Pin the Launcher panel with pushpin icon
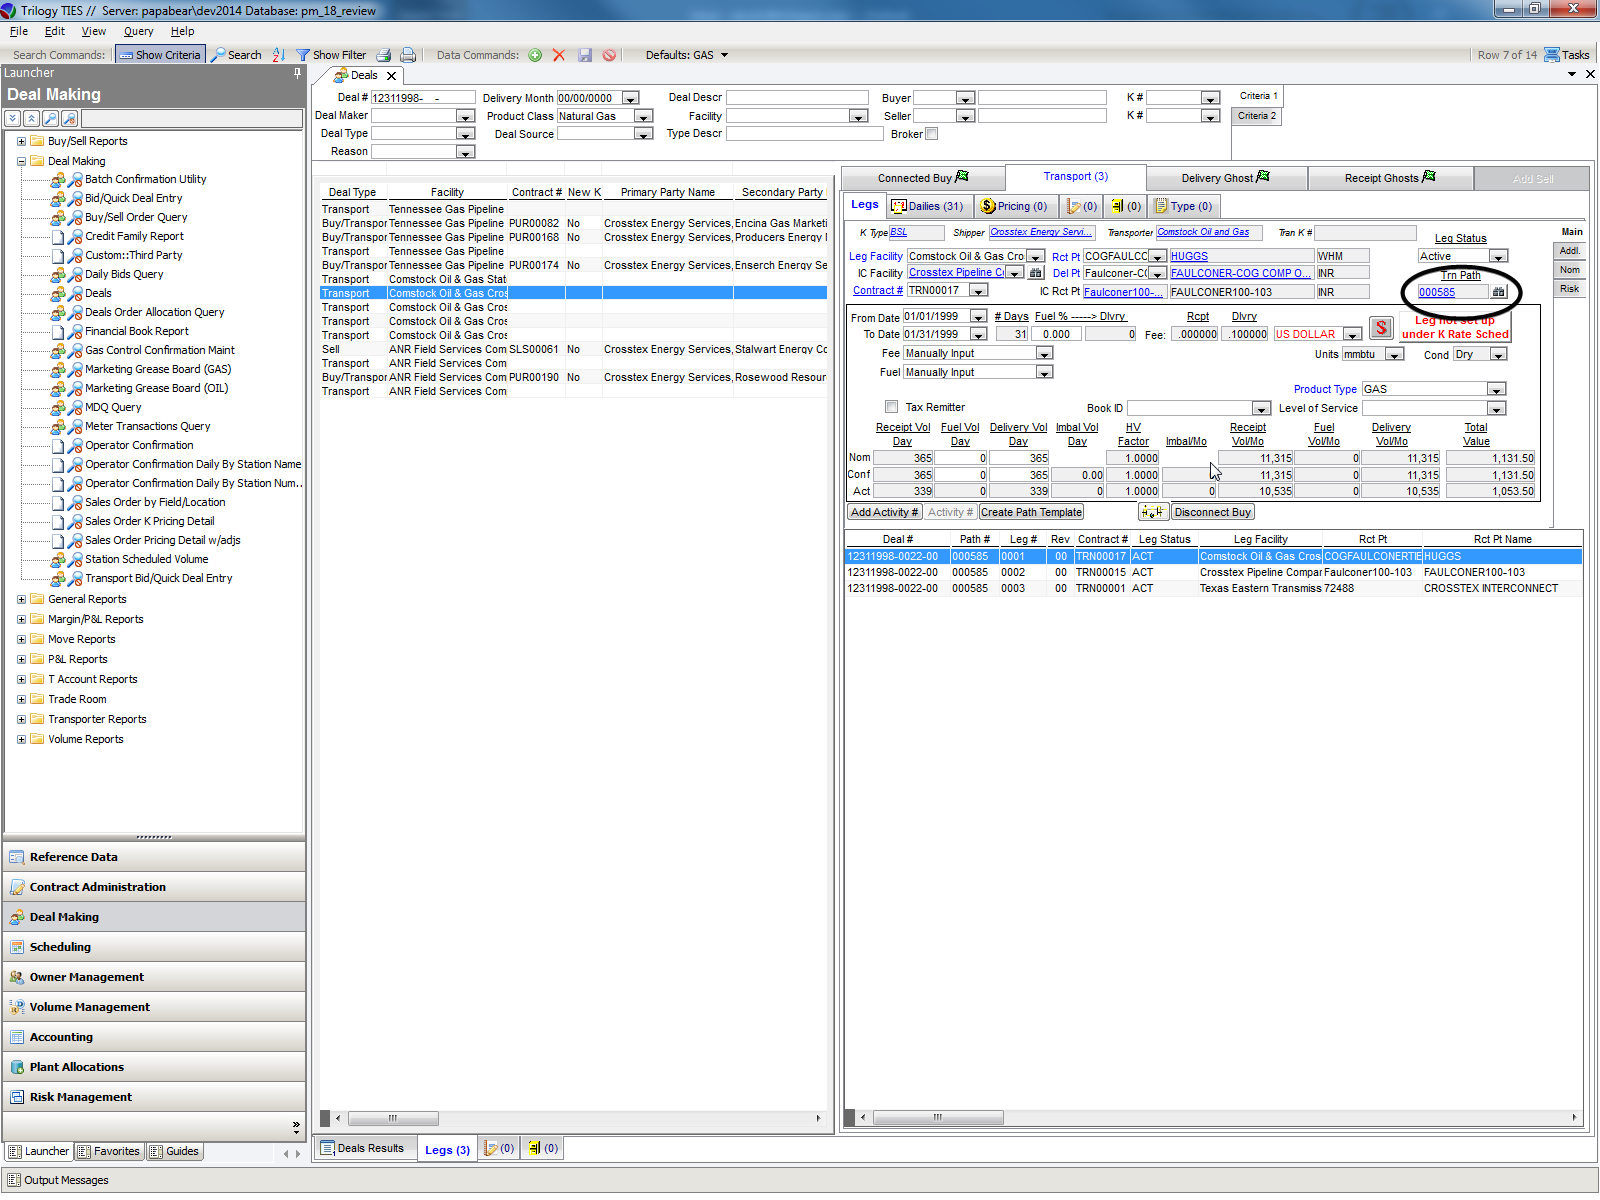The height and width of the screenshot is (1200, 1600). 297,73
